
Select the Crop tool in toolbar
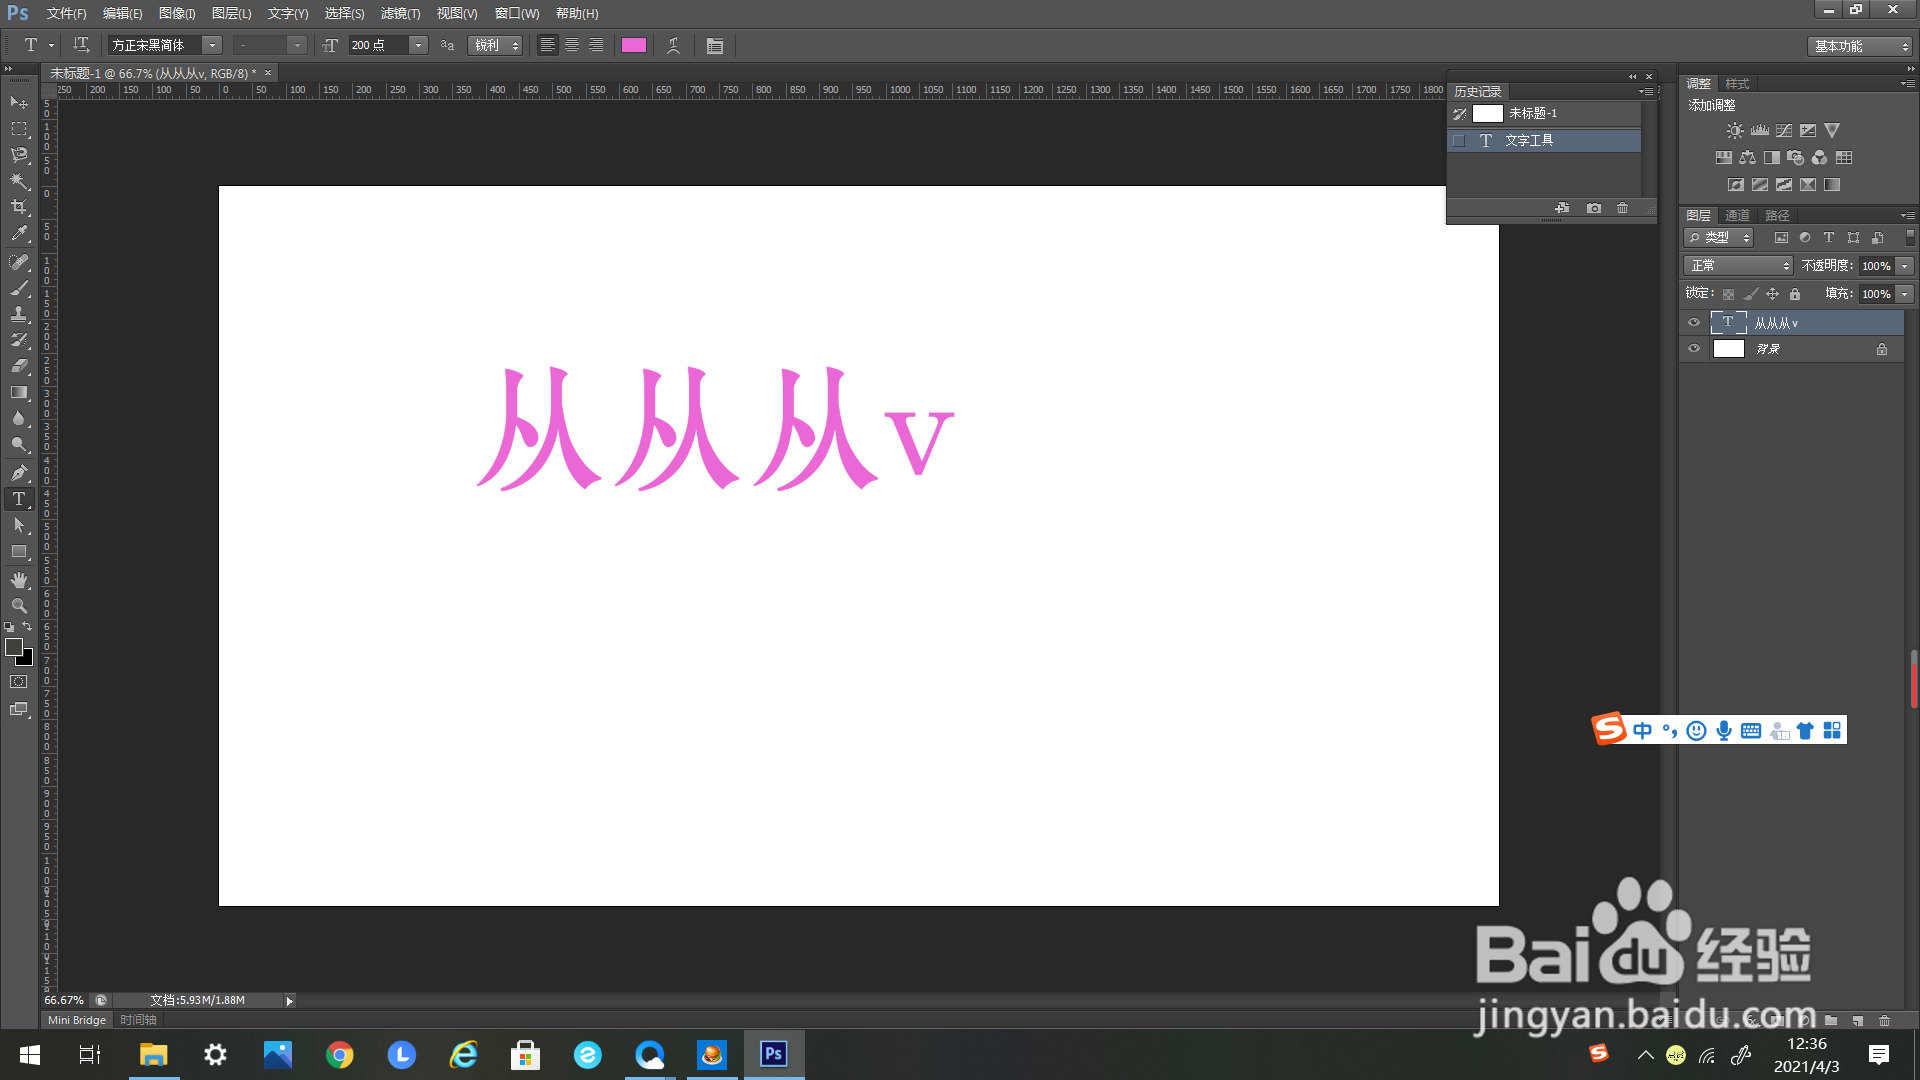[x=19, y=207]
